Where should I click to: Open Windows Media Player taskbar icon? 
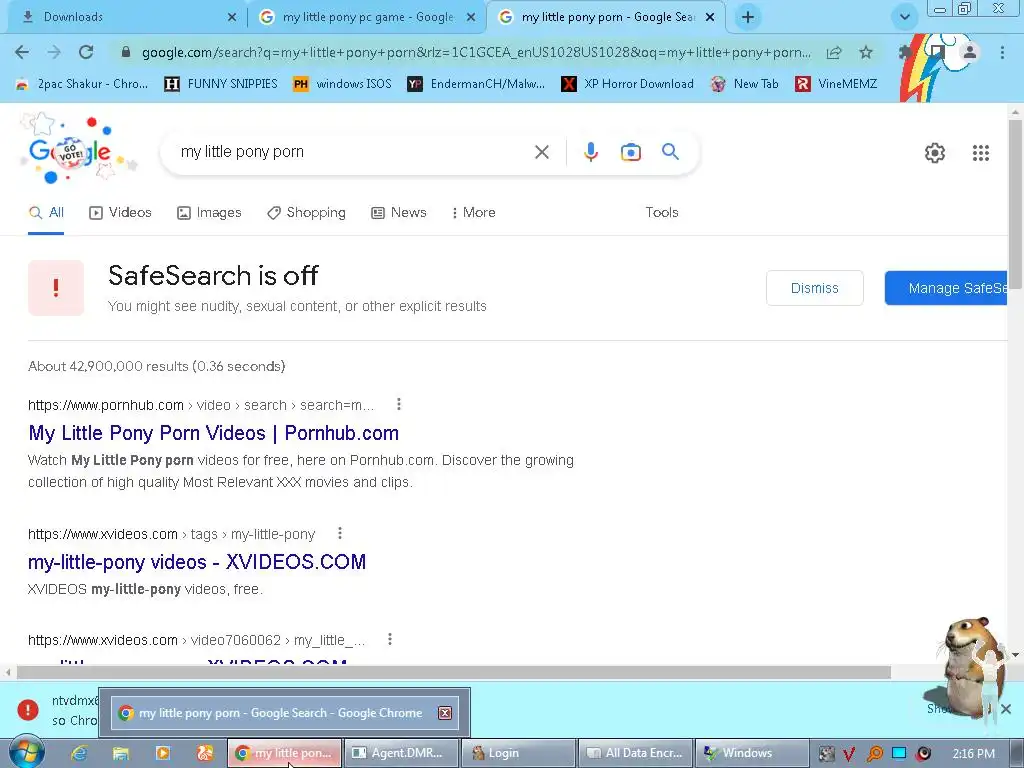coord(163,753)
